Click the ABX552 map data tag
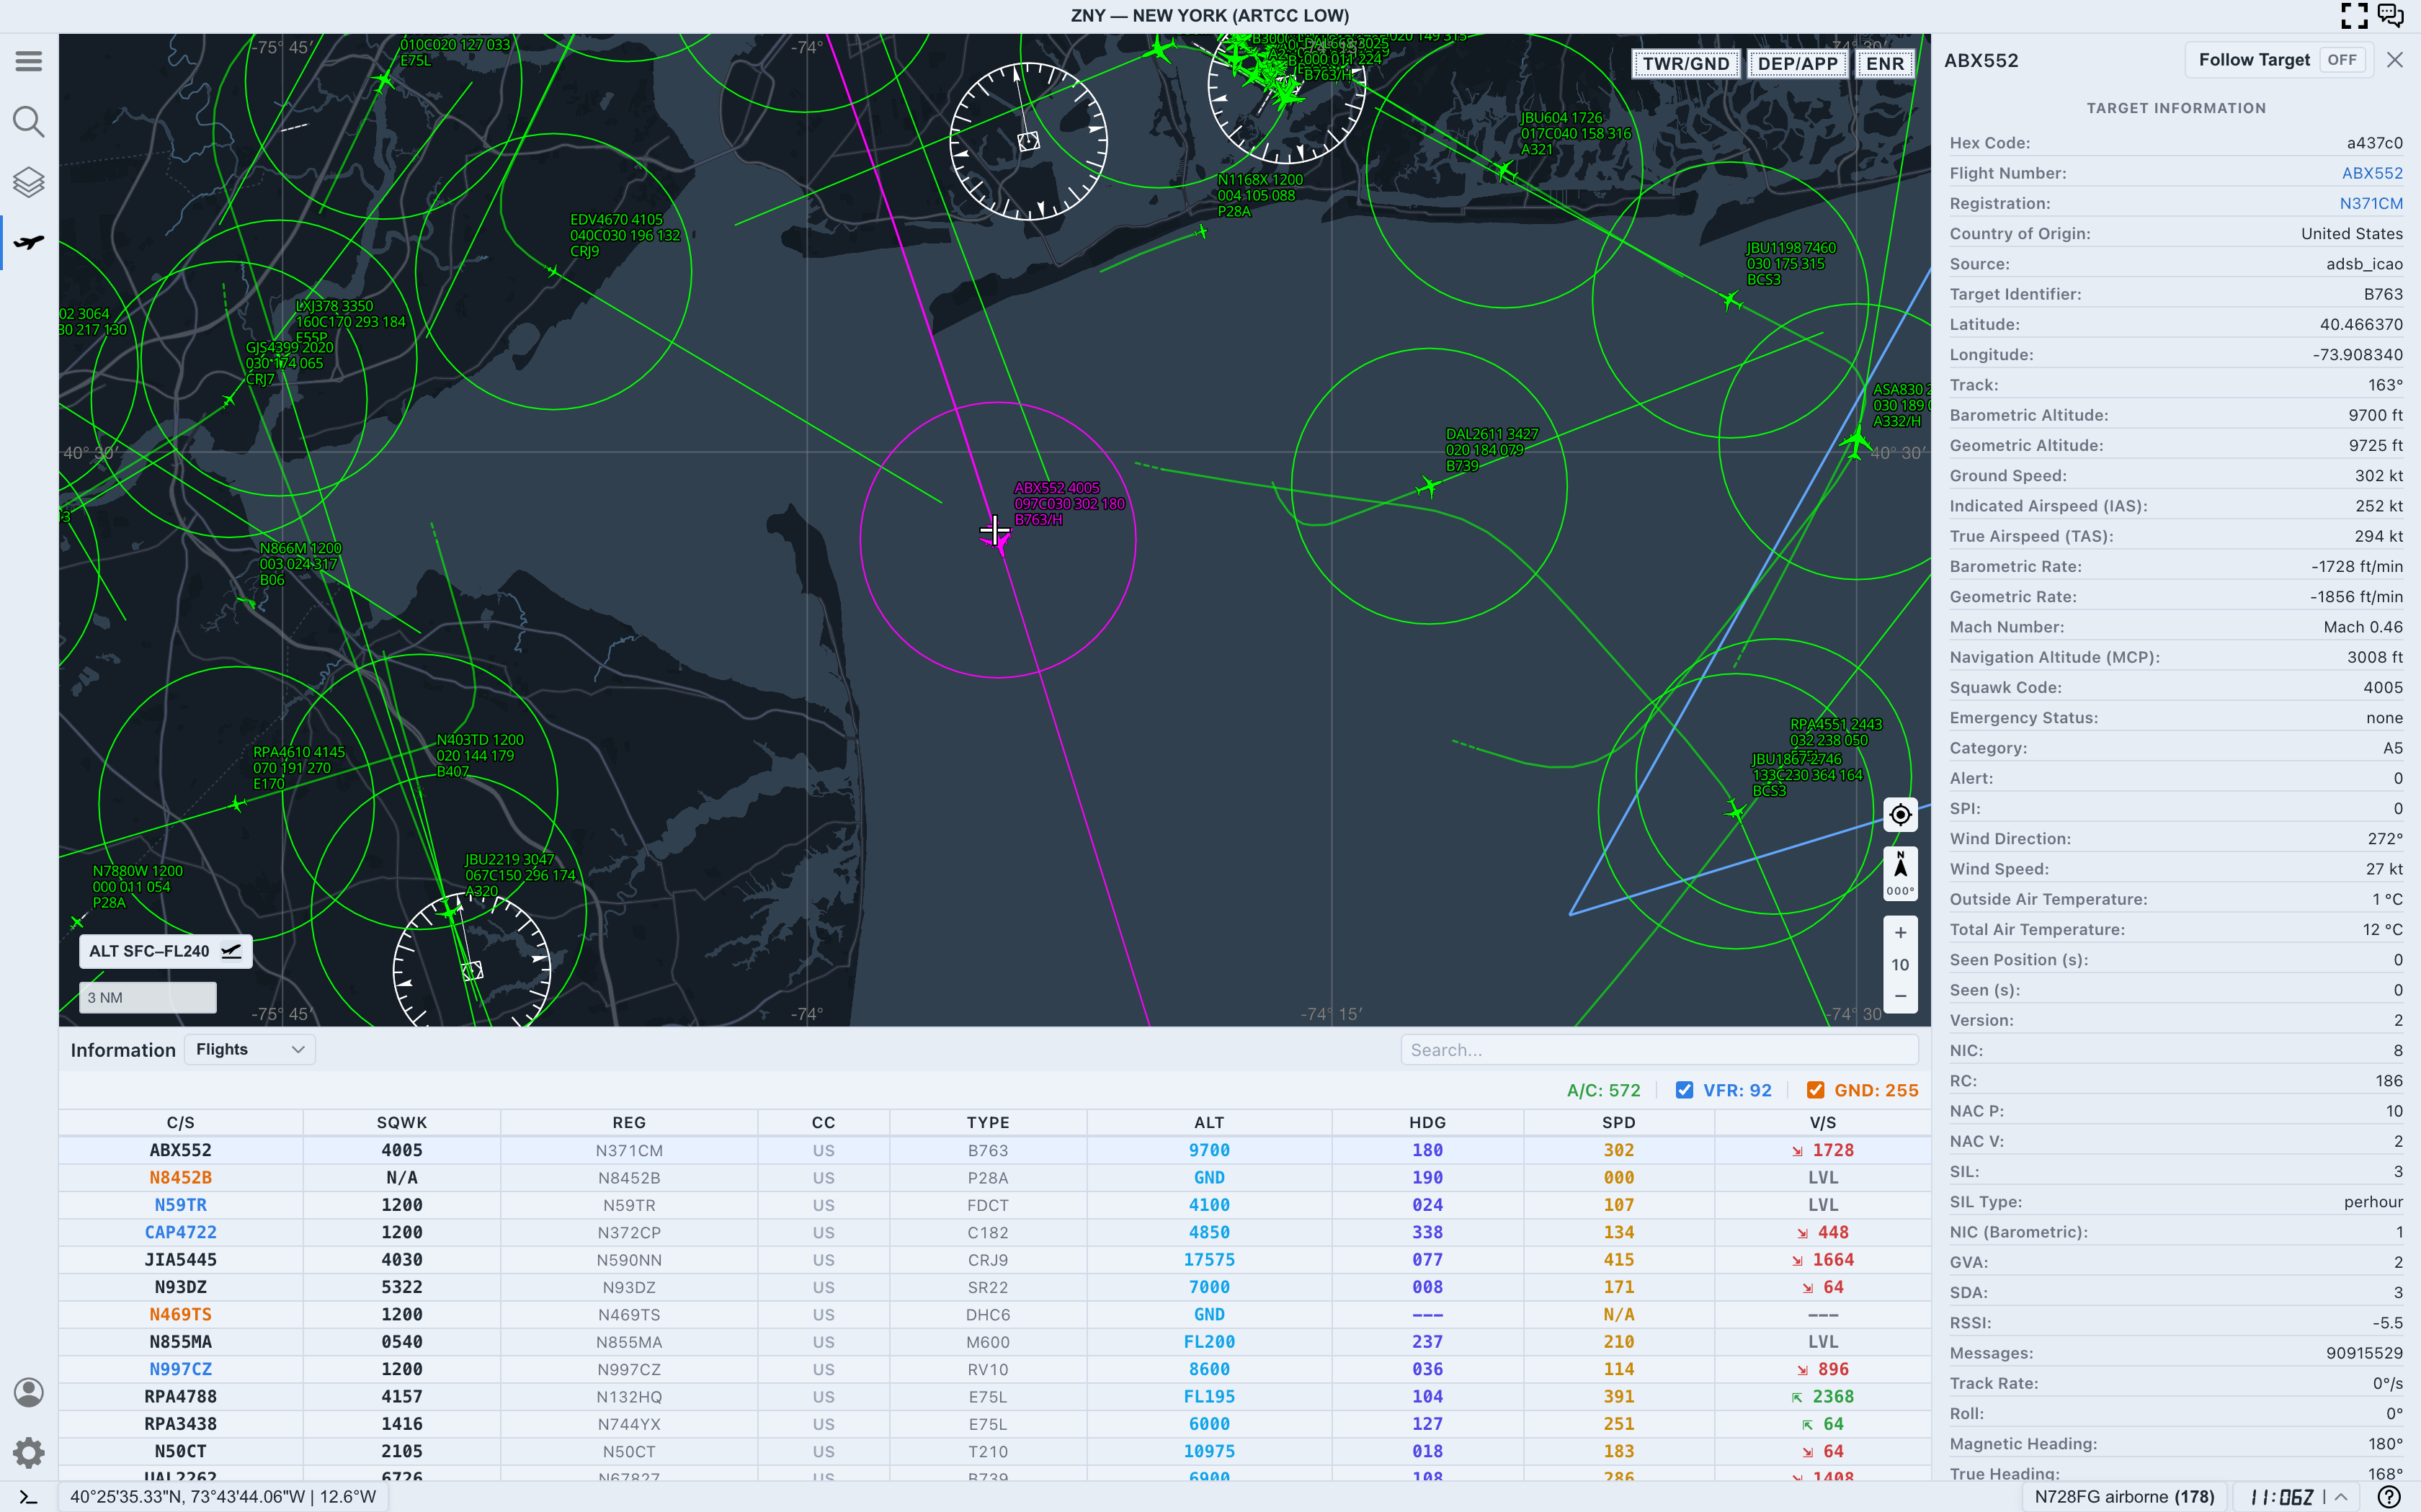The width and height of the screenshot is (2421, 1512). pyautogui.click(x=1069, y=504)
